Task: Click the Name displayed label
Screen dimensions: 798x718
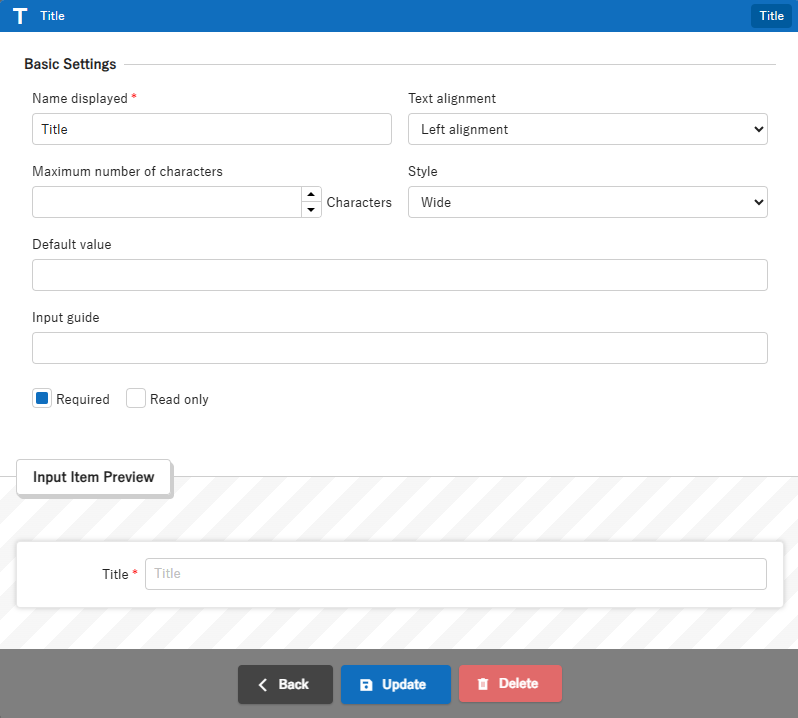Action: click(80, 98)
